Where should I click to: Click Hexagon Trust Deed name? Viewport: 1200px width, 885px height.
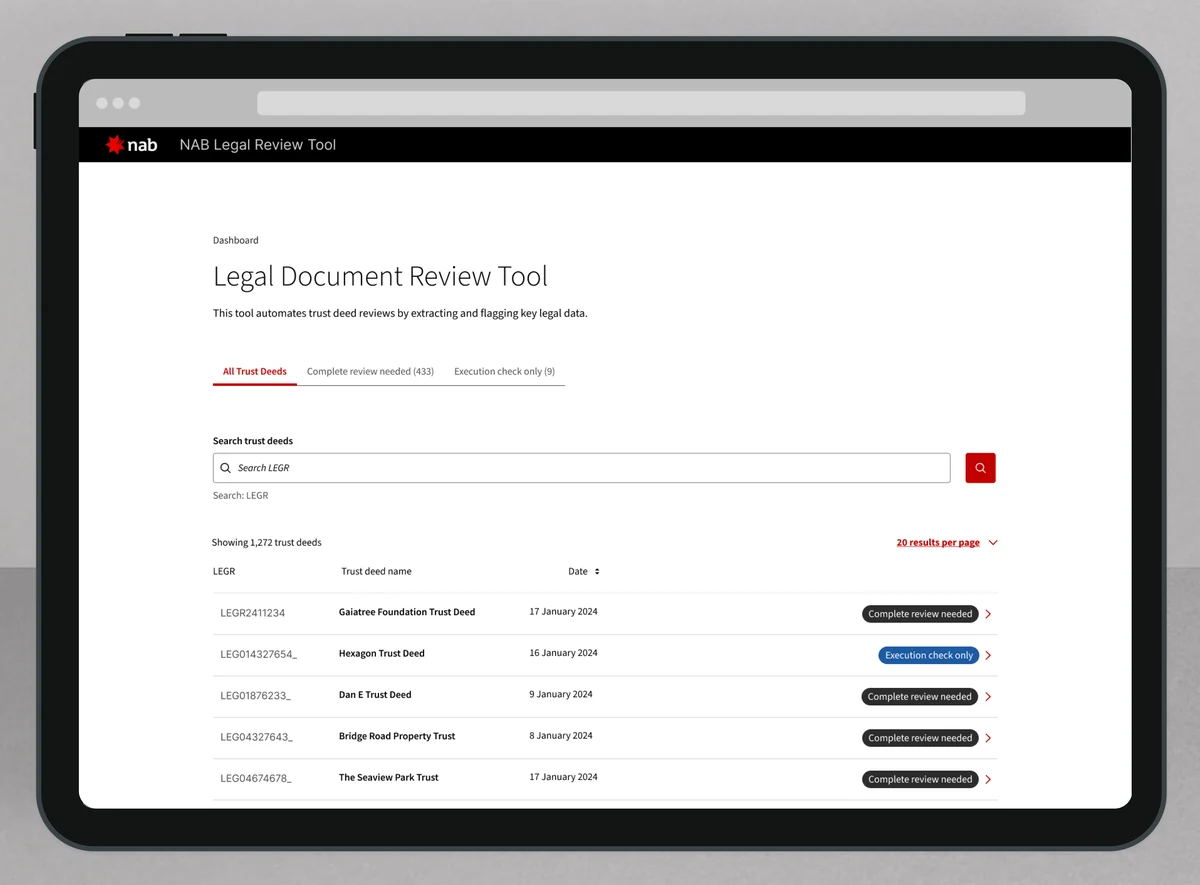[382, 654]
